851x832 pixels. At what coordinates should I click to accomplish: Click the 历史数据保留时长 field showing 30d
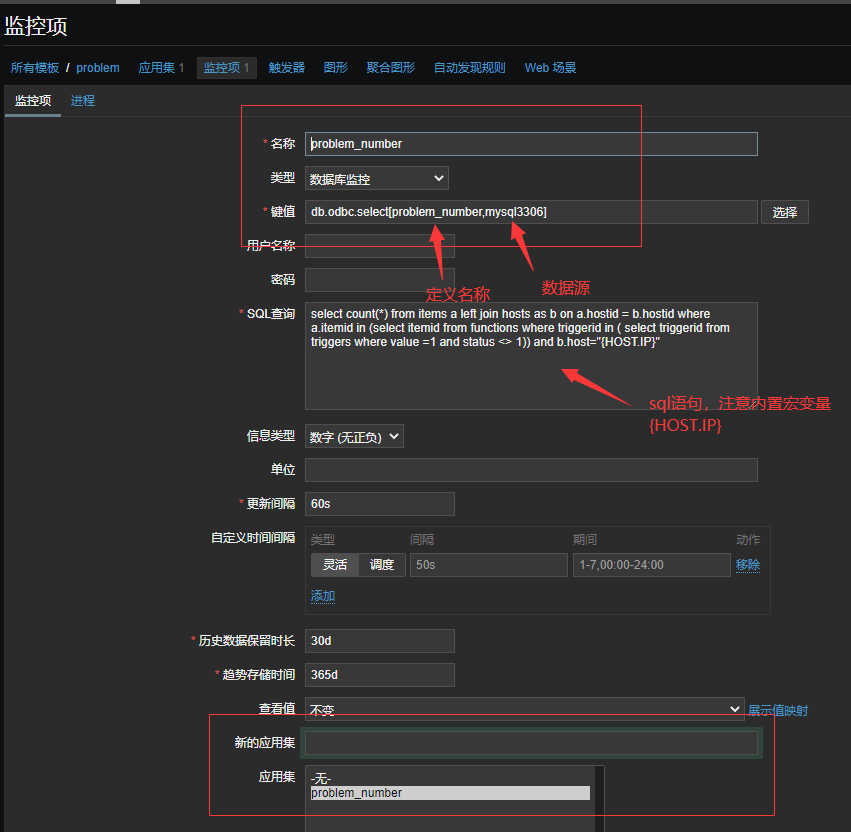coord(380,641)
